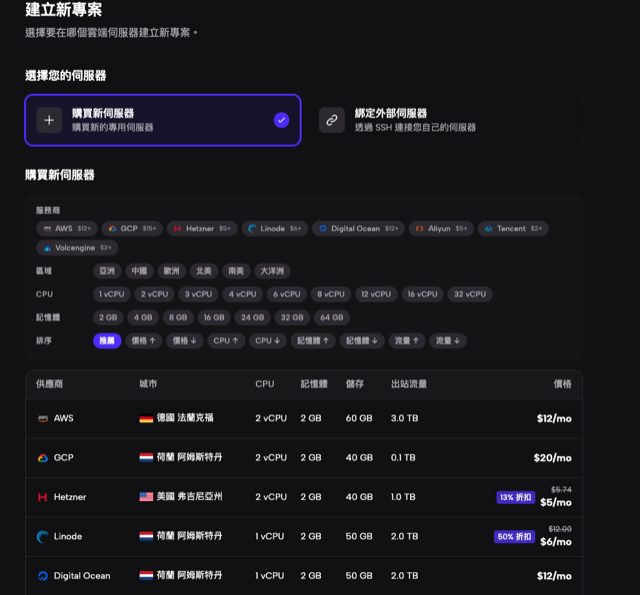This screenshot has width=640, height=595.
Task: Filter memory by 2 GB chip
Action: tap(108, 317)
